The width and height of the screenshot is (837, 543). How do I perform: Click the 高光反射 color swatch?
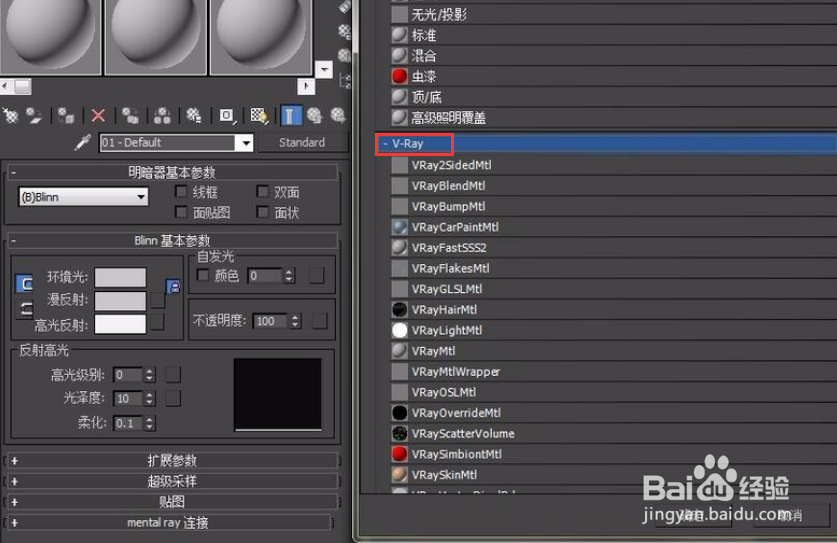pyautogui.click(x=120, y=324)
